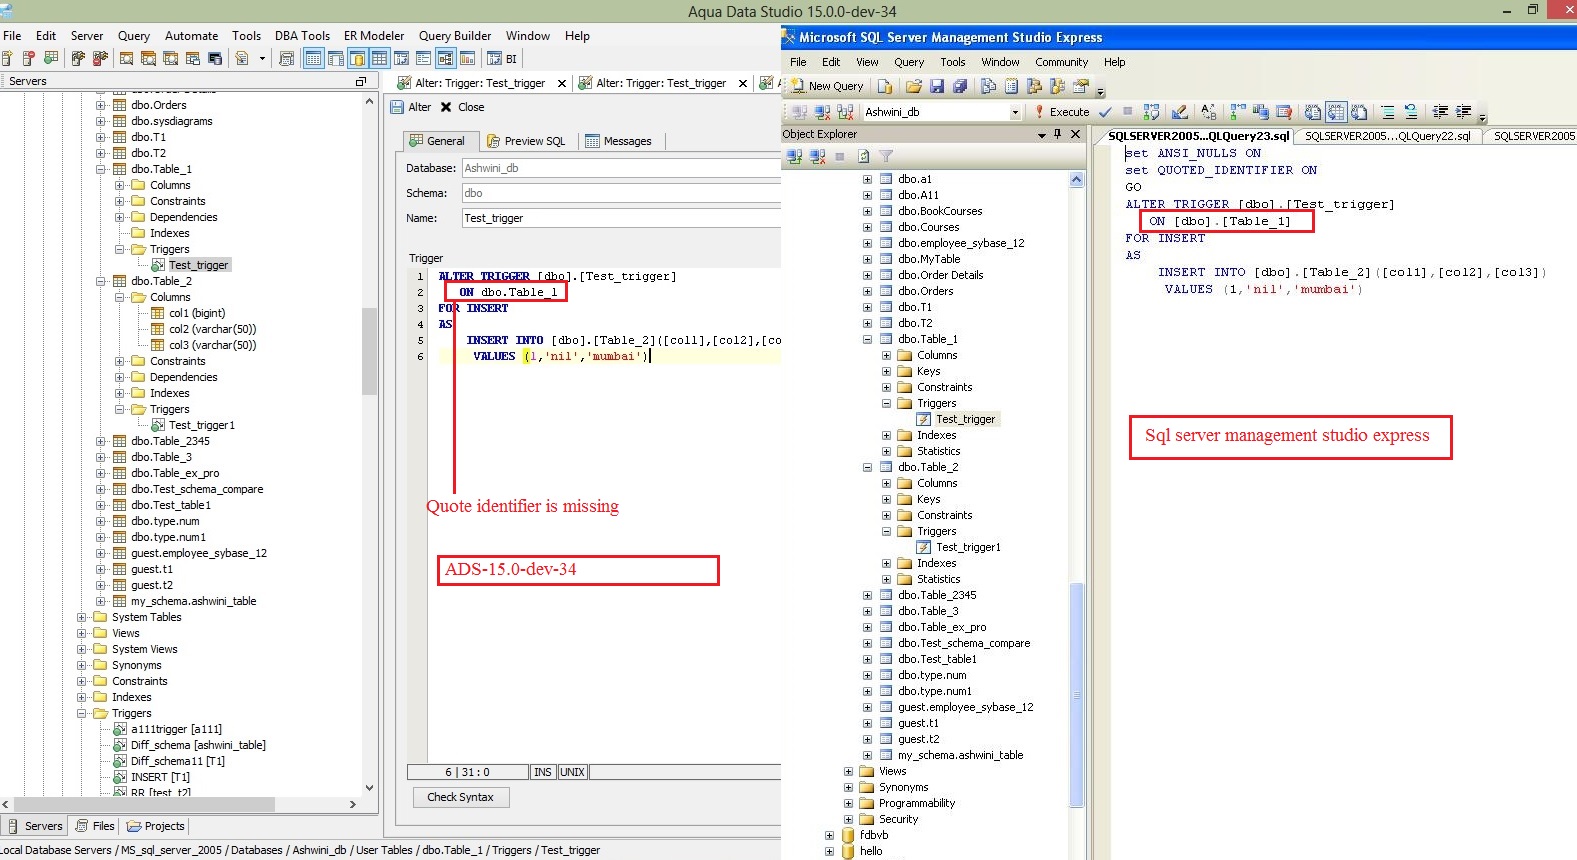Close the first Alter Trigger tab
Viewport: 1577px width, 860px height.
(x=562, y=84)
